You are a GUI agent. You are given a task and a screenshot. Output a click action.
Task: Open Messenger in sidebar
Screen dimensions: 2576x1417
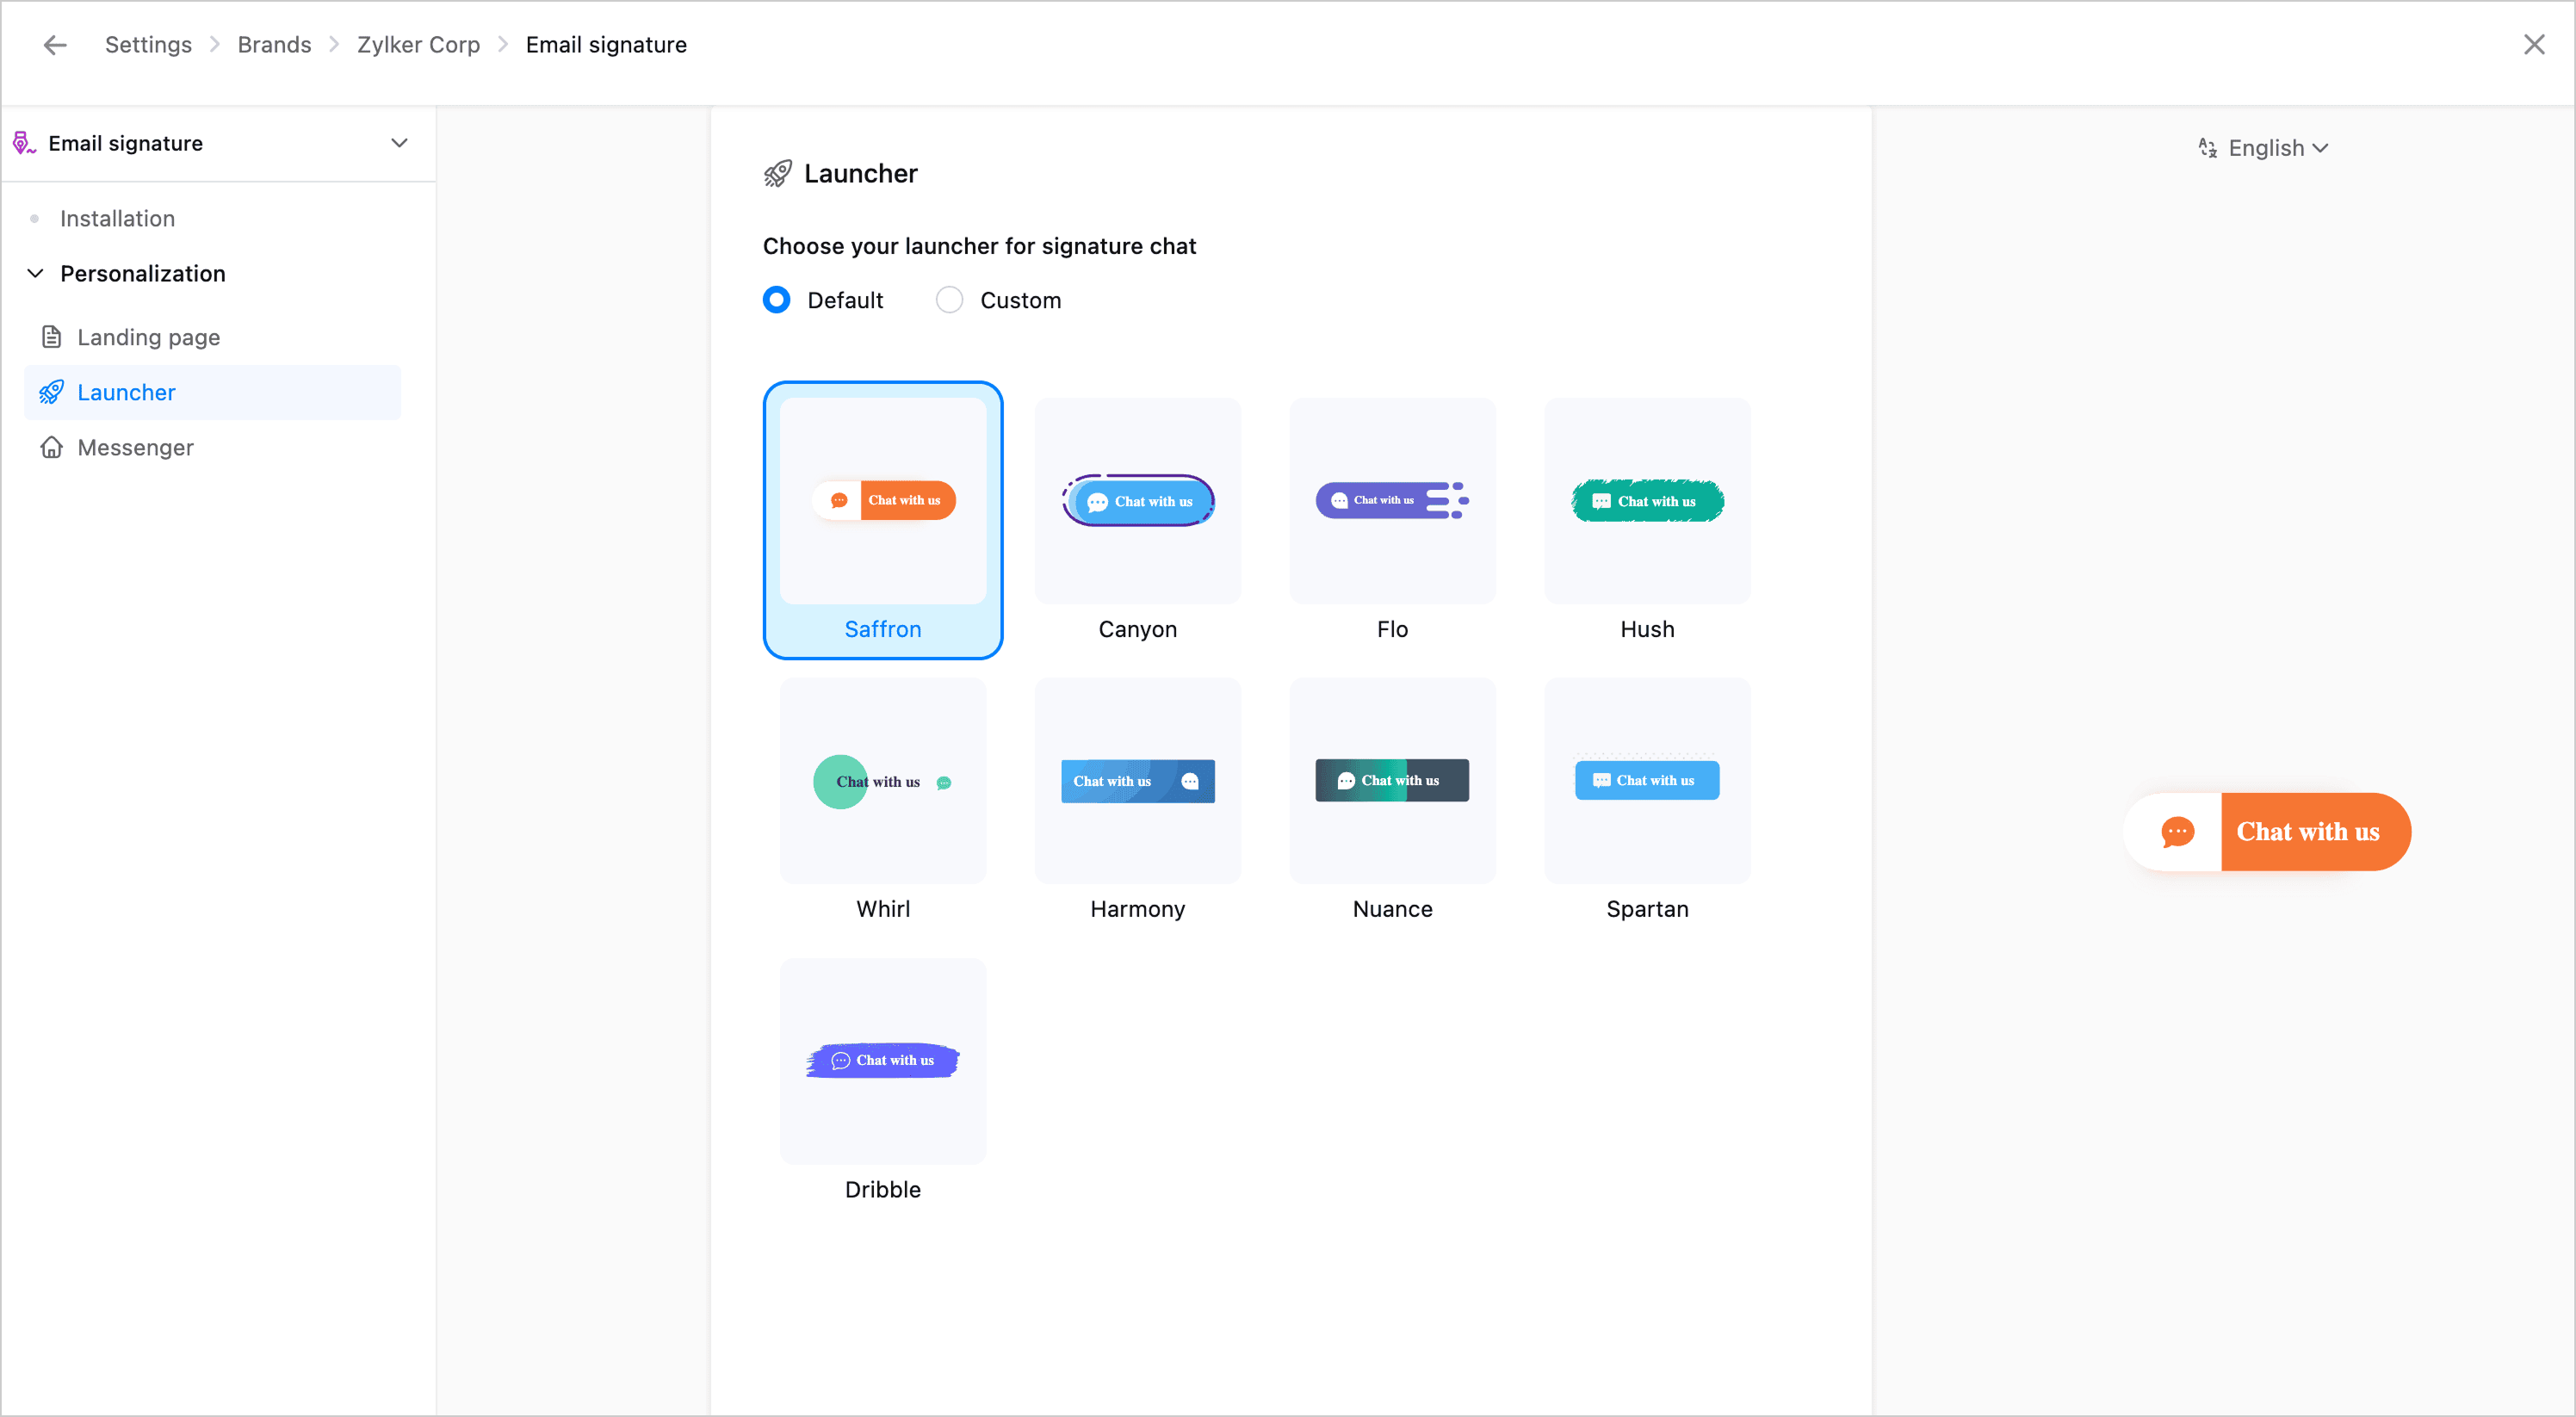135,447
